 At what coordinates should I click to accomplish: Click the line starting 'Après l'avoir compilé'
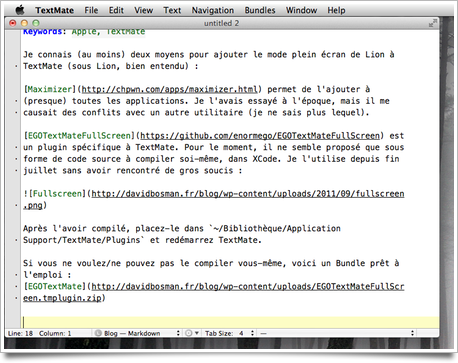[182, 228]
